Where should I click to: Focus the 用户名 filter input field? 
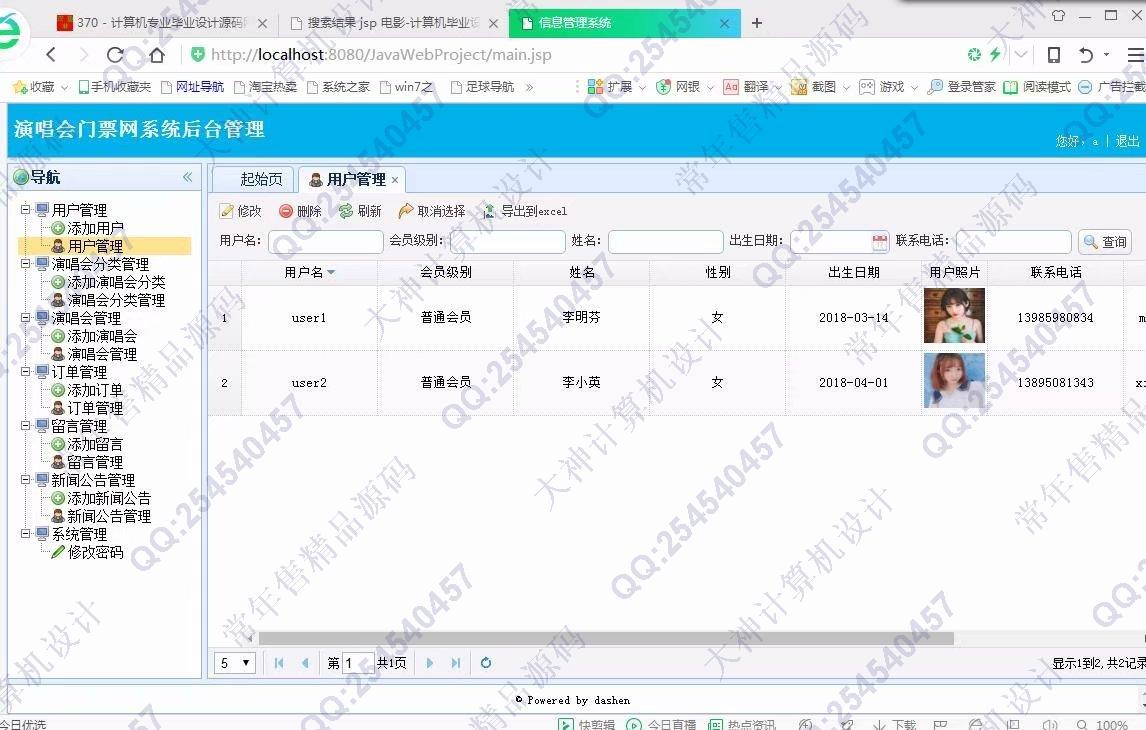[326, 242]
